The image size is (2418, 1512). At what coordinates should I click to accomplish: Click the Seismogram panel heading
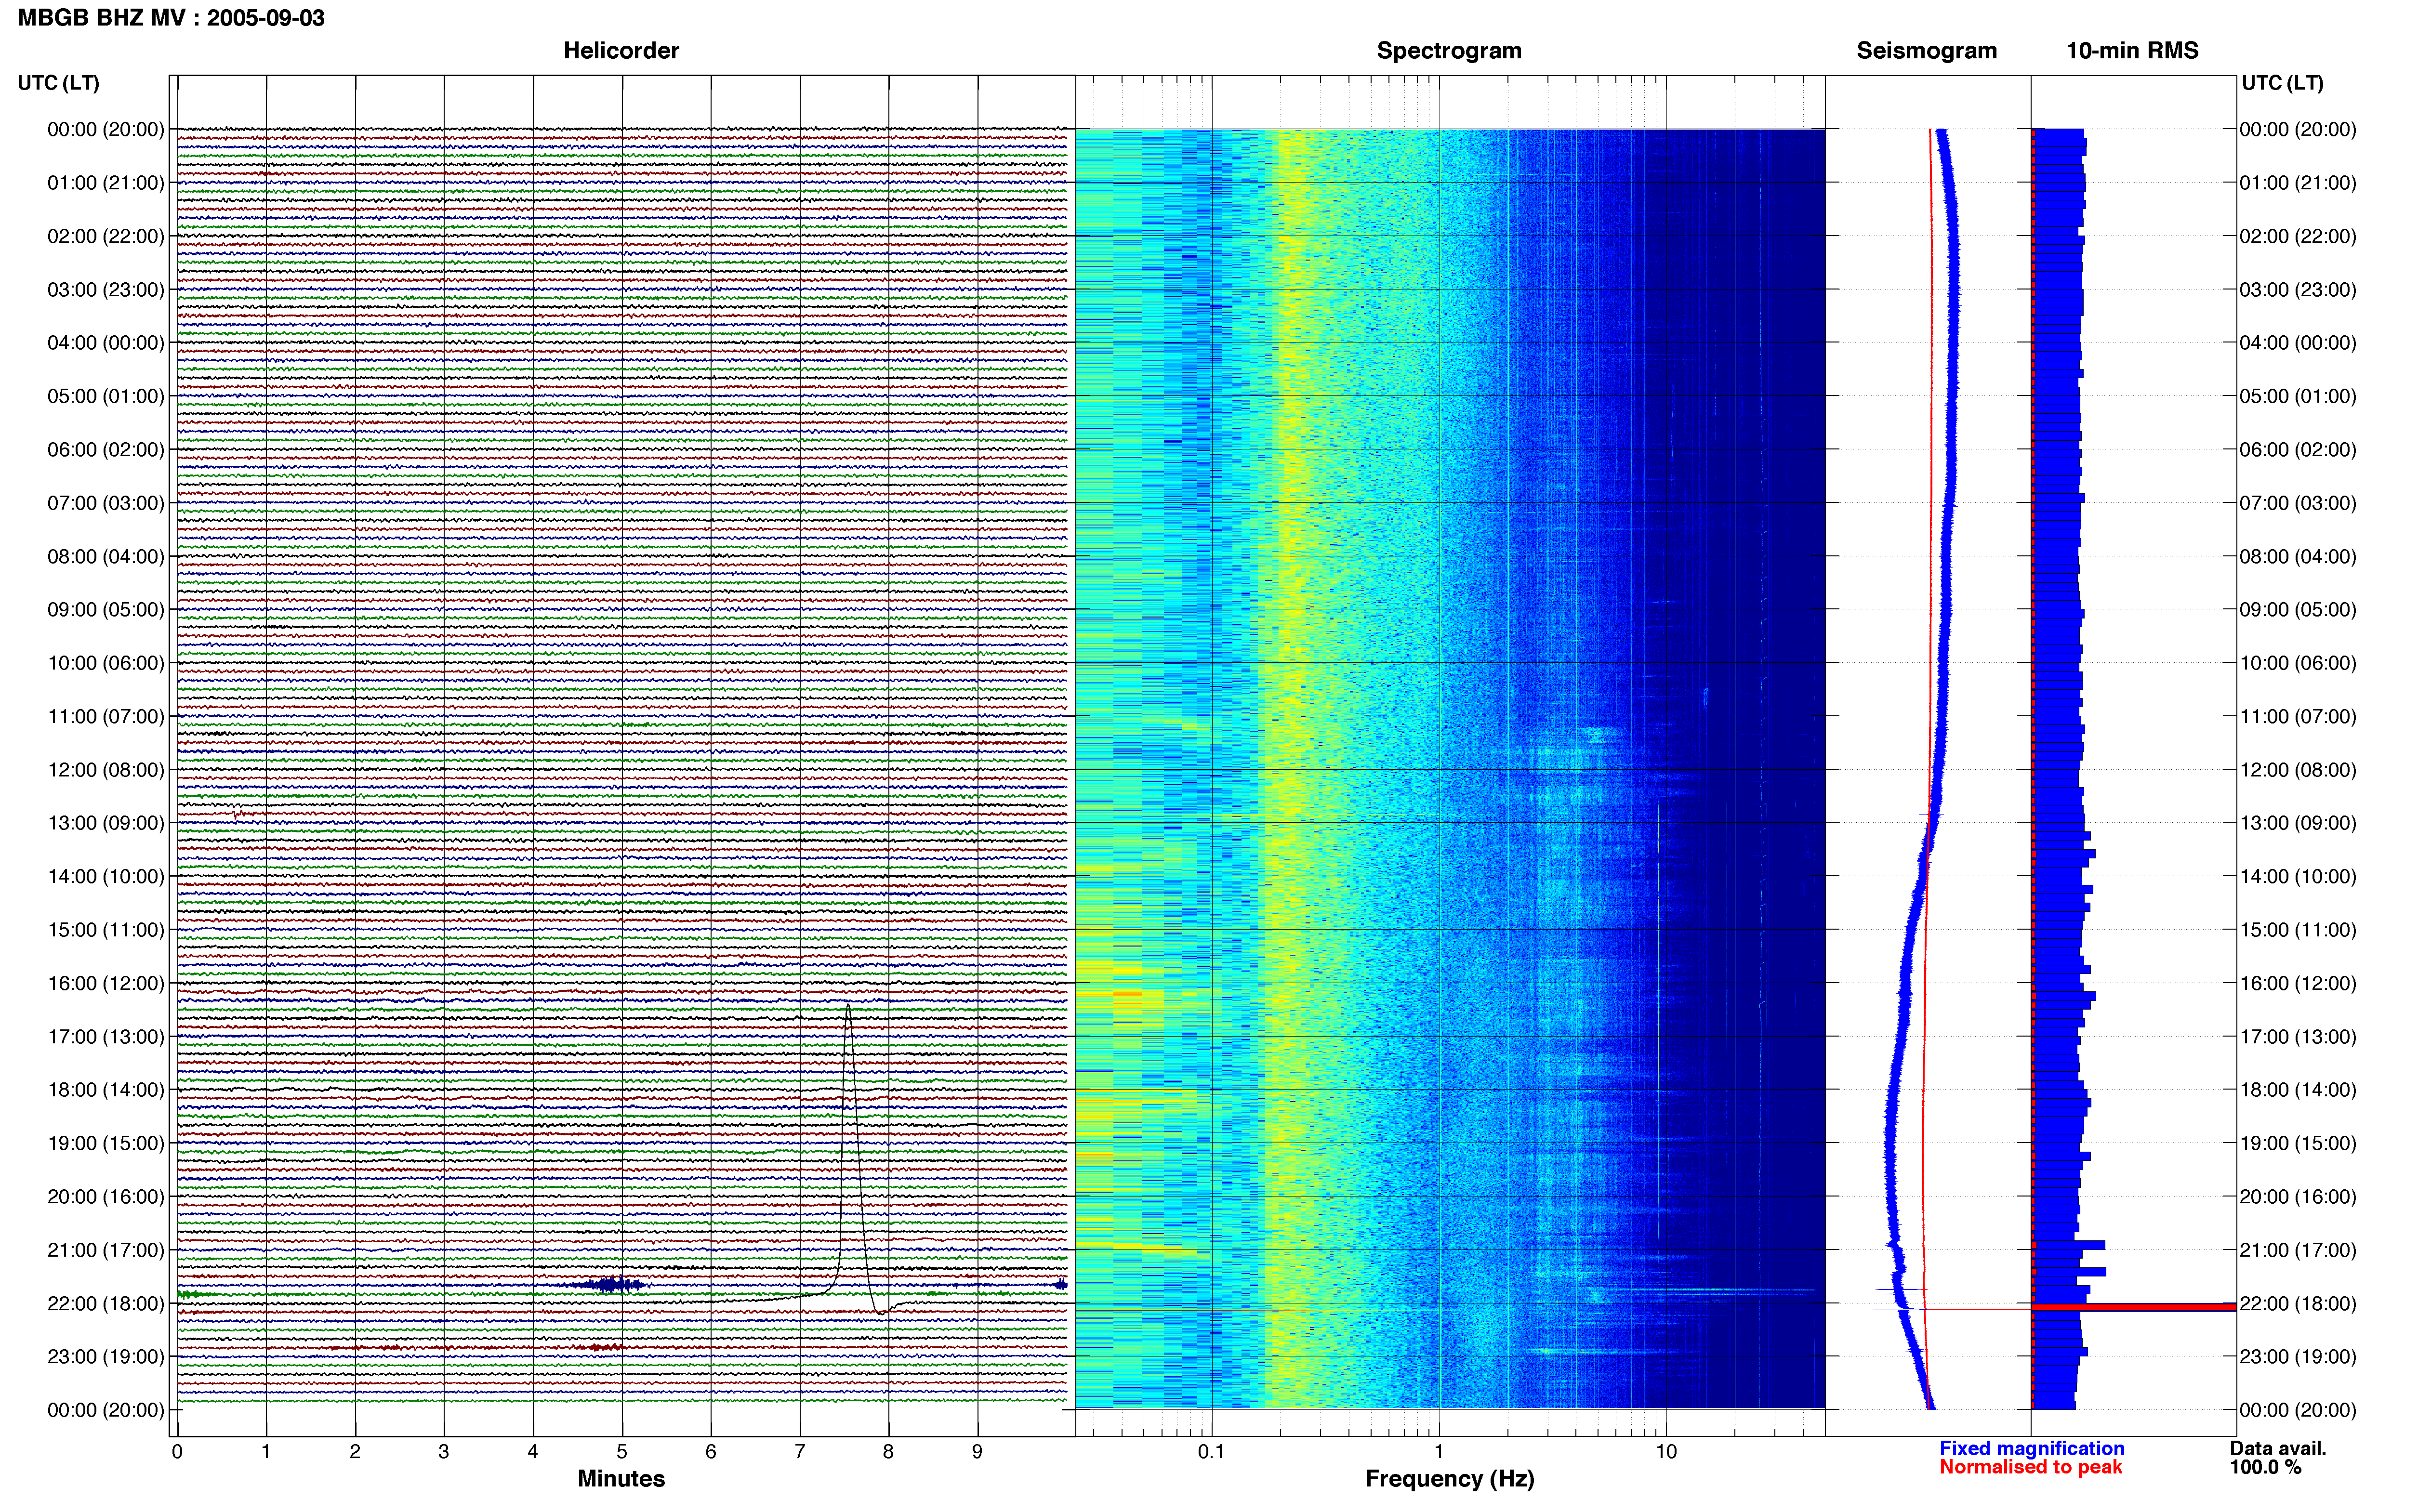(1926, 51)
